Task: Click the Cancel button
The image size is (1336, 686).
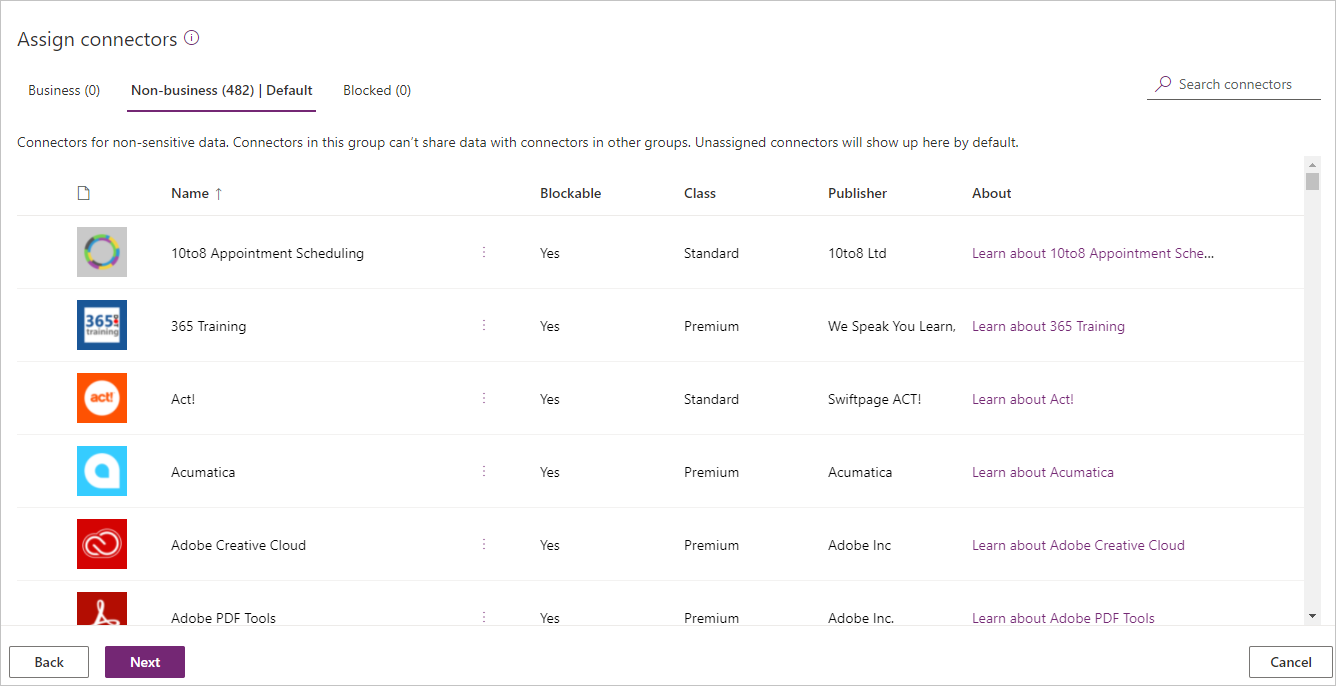Action: [1290, 662]
